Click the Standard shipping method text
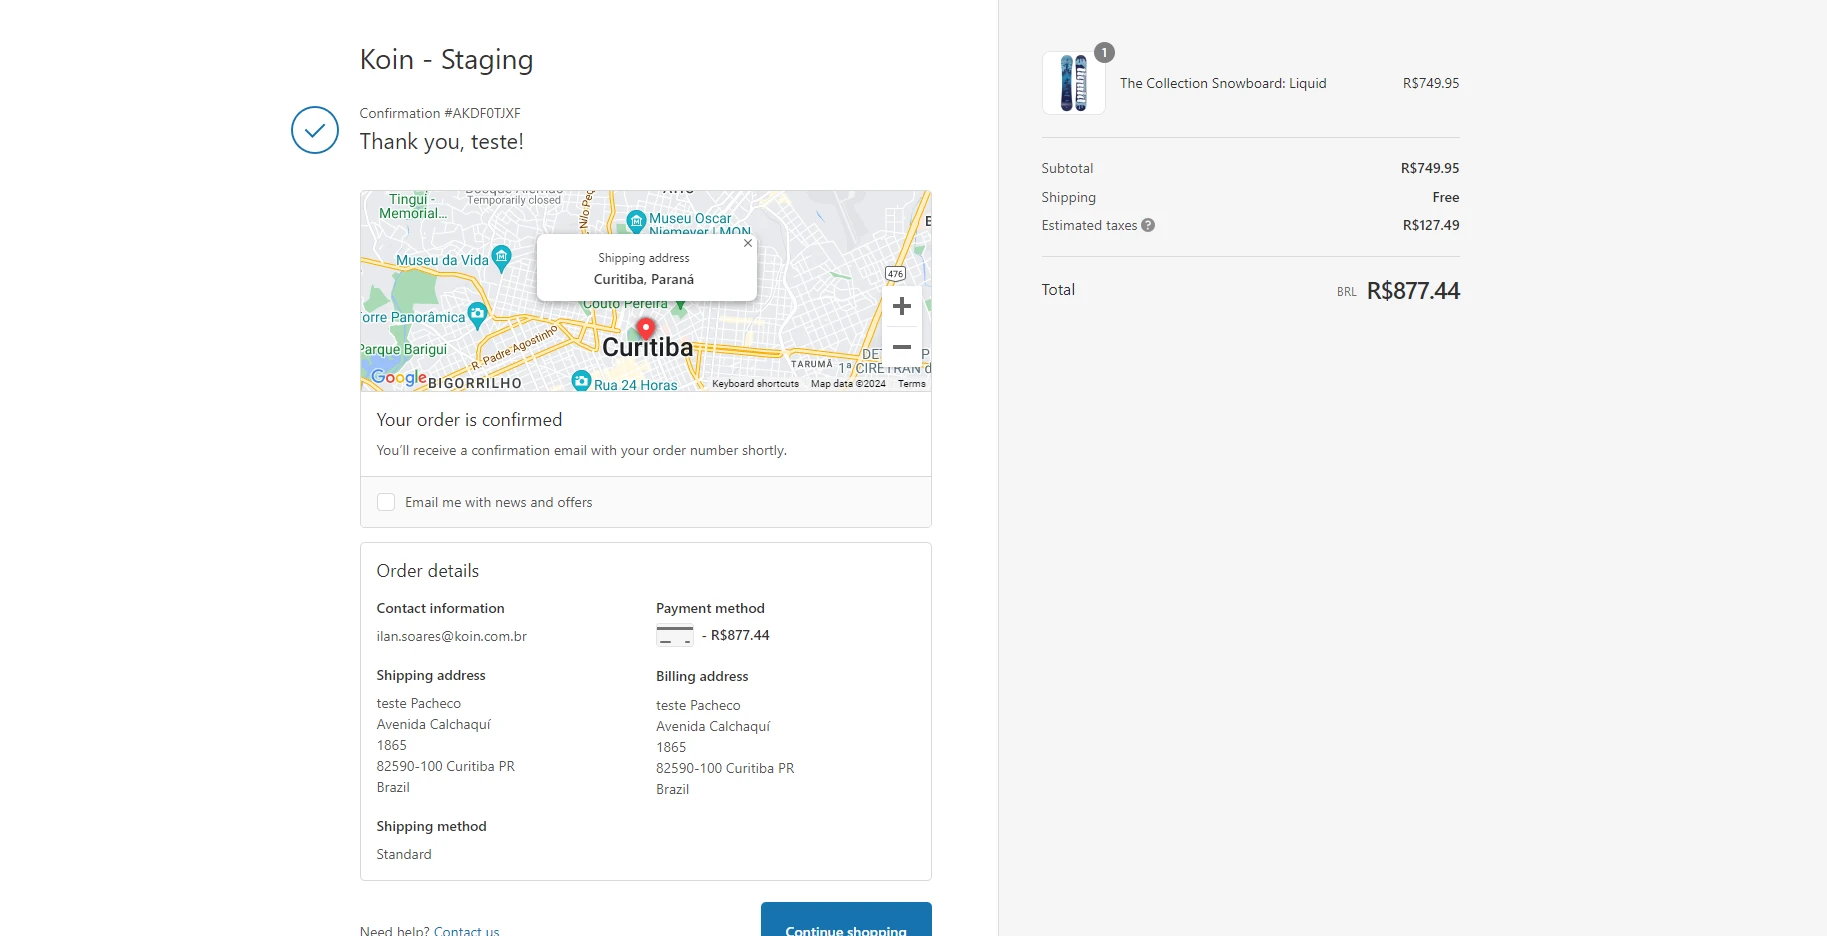The width and height of the screenshot is (1827, 936). pyautogui.click(x=404, y=854)
